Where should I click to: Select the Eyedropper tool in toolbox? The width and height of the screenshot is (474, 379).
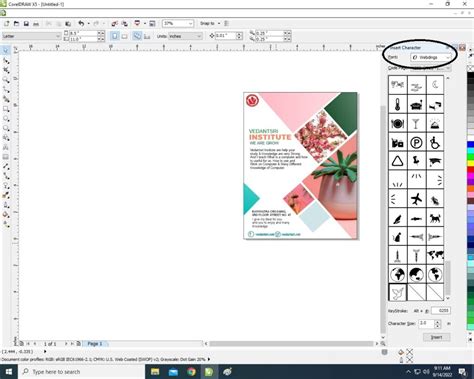(6, 195)
